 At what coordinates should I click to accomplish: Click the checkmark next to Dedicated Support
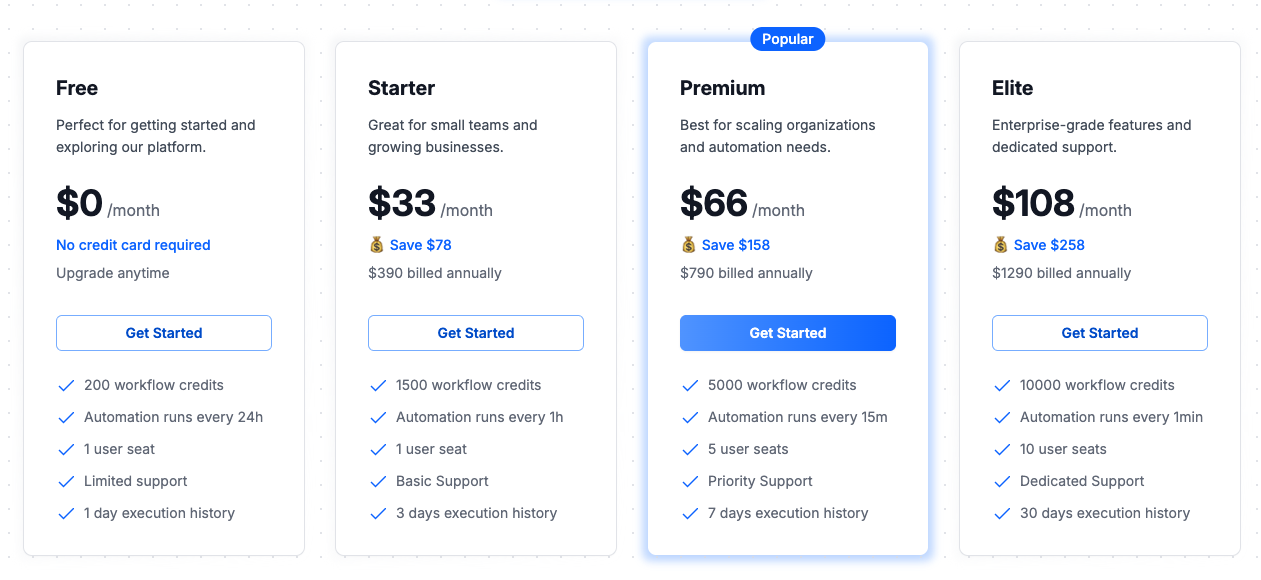point(1003,481)
